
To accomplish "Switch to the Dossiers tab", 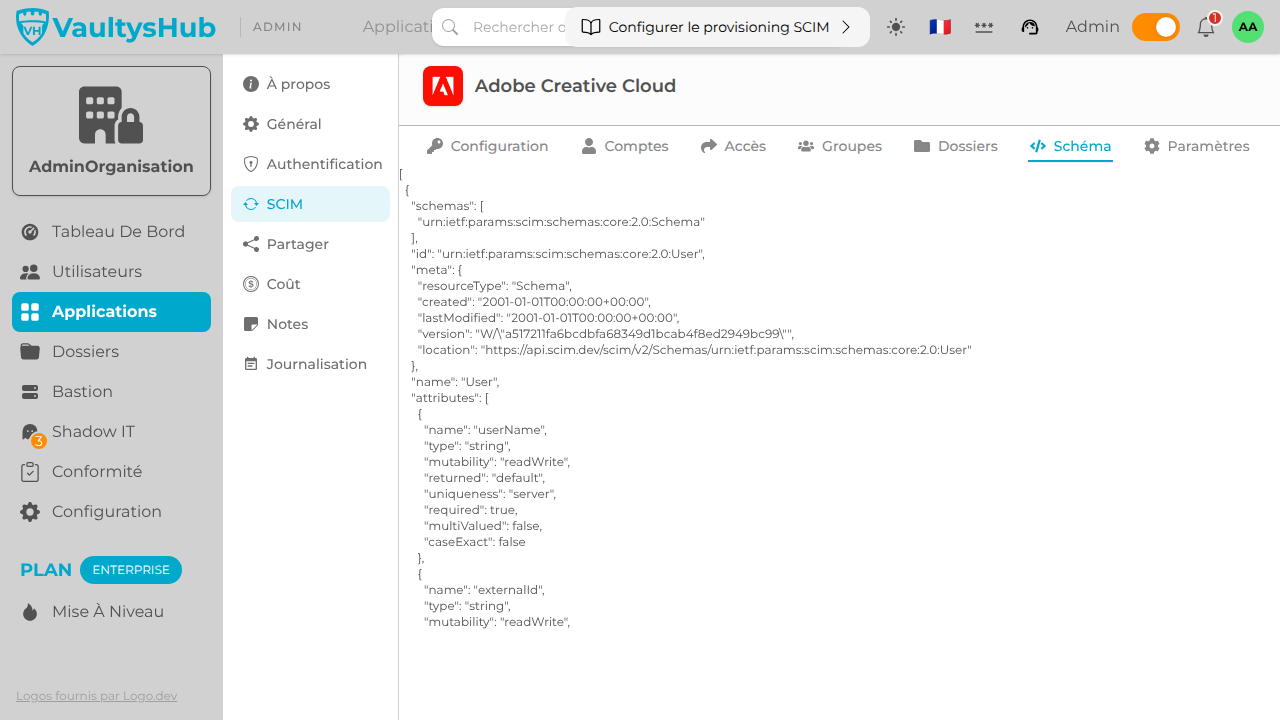I will (956, 146).
